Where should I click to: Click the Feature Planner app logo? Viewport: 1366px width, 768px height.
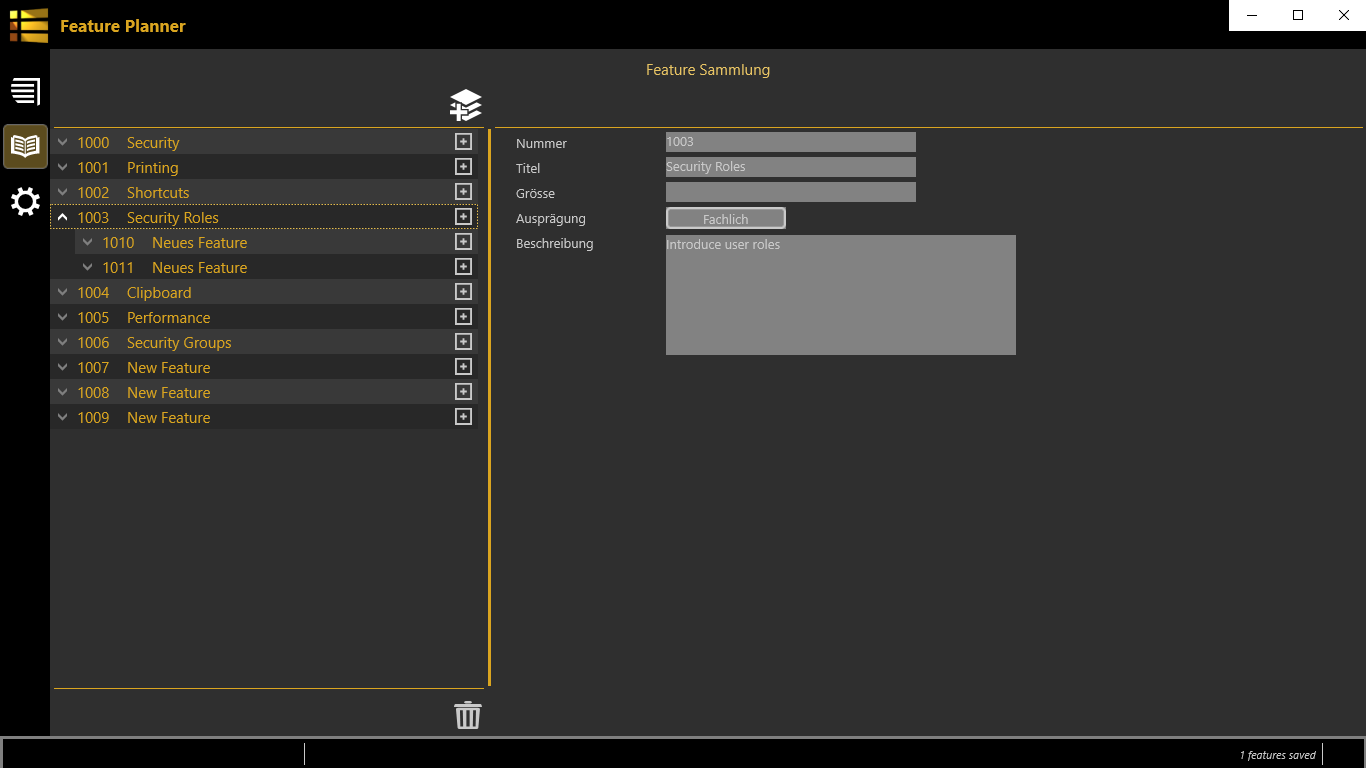(x=29, y=25)
